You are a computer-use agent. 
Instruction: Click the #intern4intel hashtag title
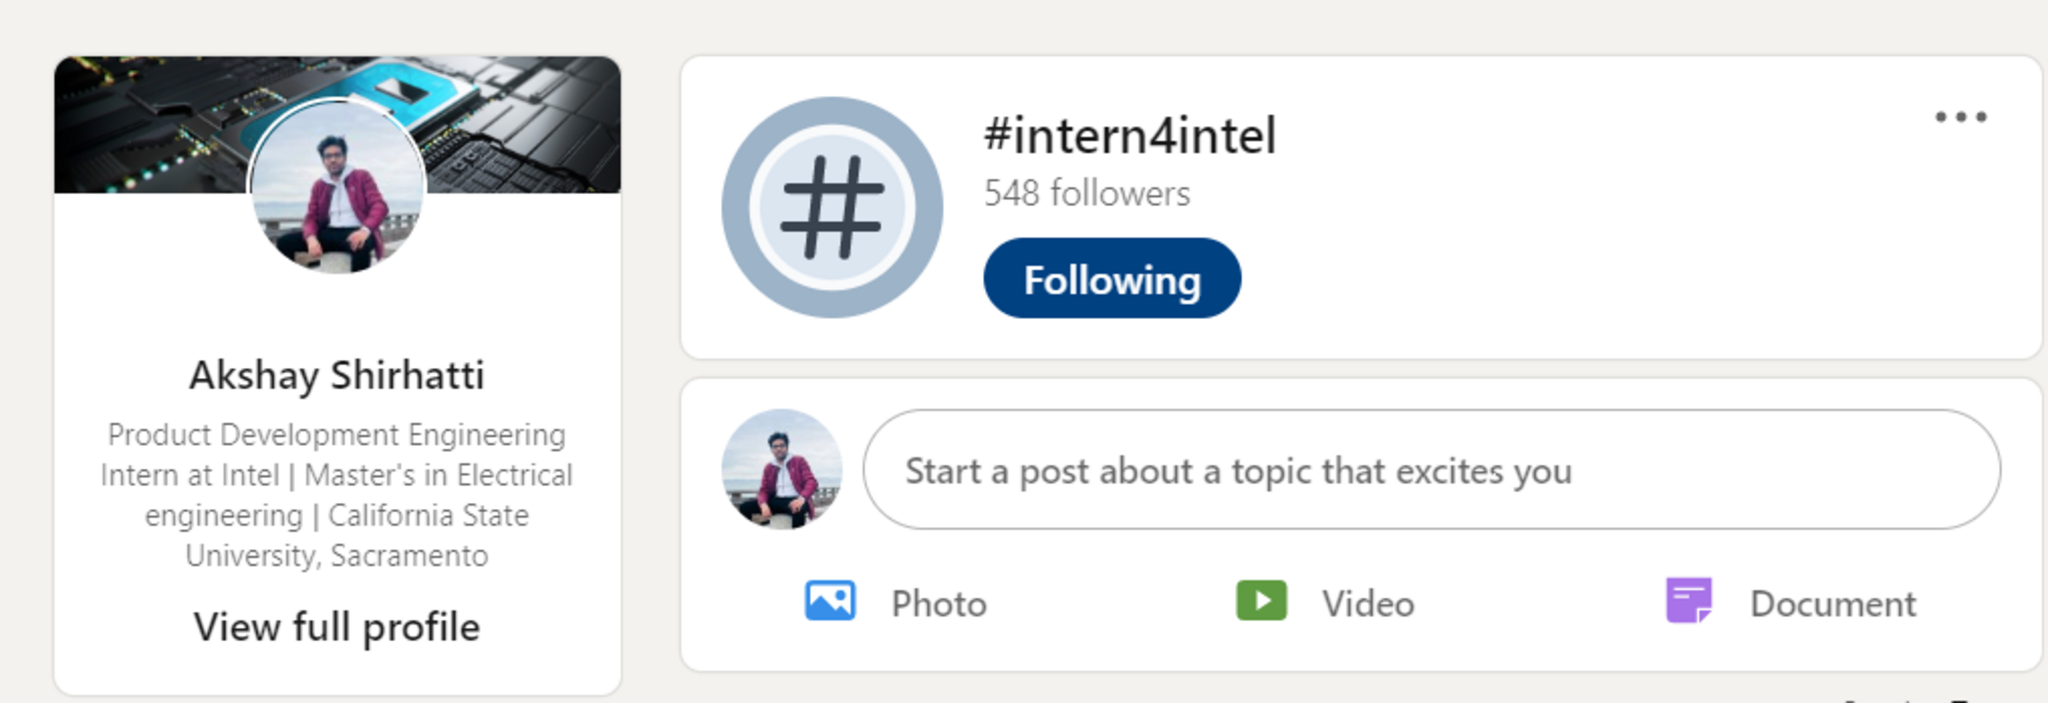point(1130,136)
